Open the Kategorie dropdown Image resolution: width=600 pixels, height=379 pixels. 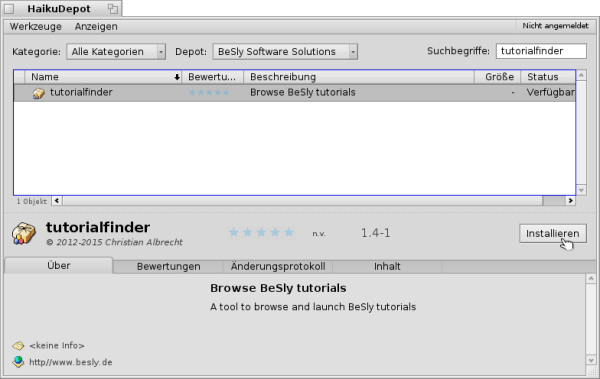click(116, 52)
